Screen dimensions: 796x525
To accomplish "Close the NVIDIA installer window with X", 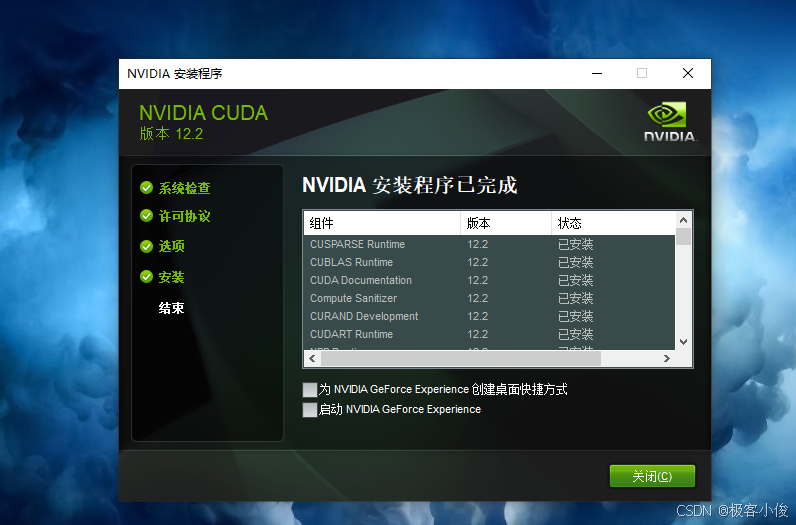I will click(x=688, y=74).
